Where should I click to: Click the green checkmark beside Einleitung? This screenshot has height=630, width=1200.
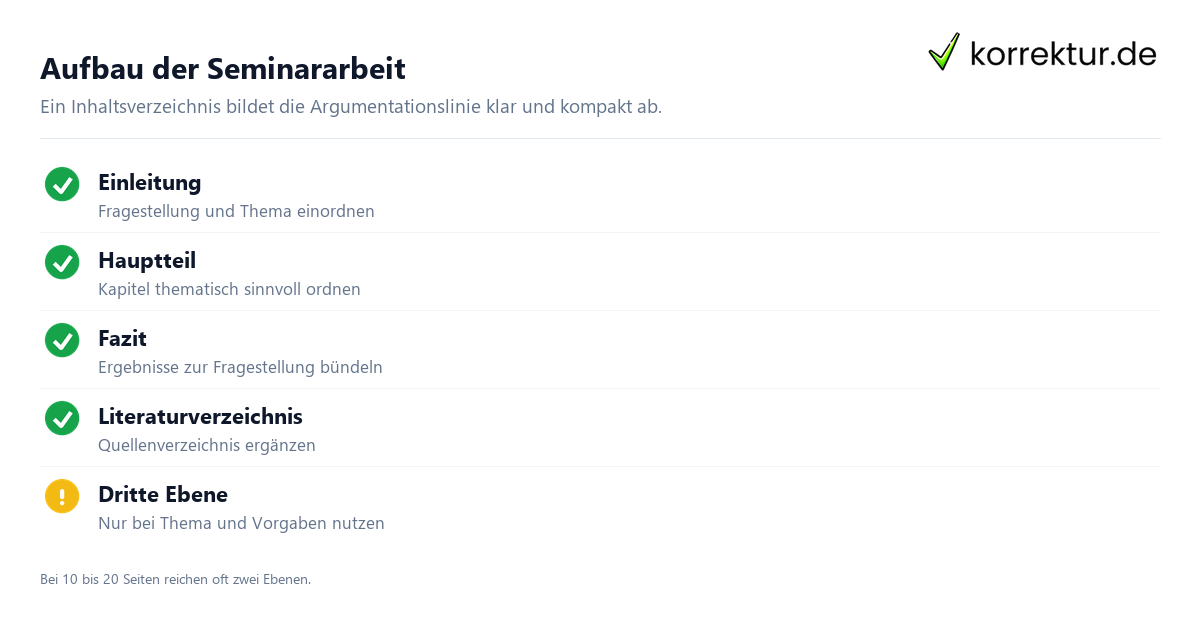click(62, 184)
